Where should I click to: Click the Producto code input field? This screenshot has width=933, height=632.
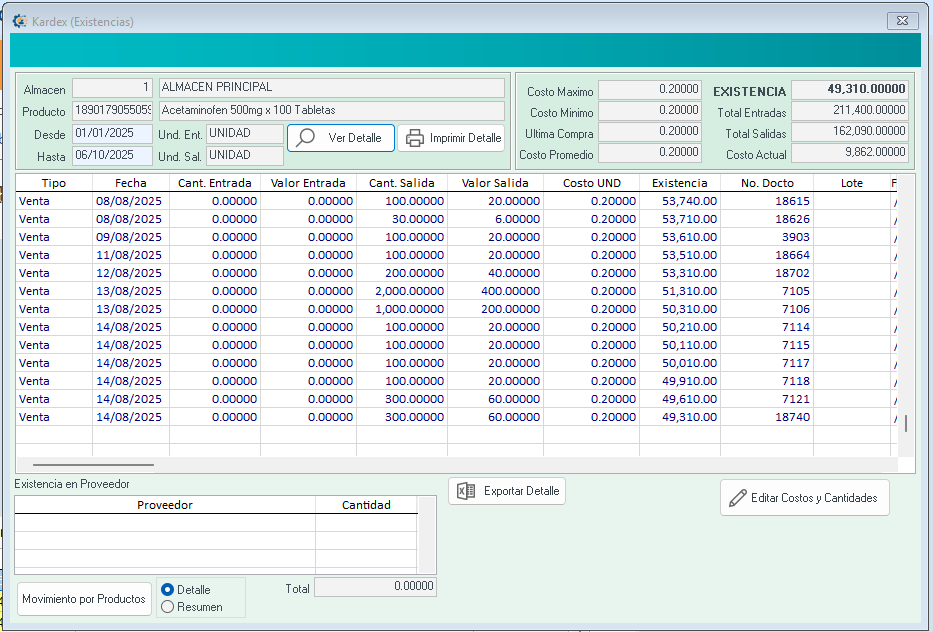click(x=112, y=111)
